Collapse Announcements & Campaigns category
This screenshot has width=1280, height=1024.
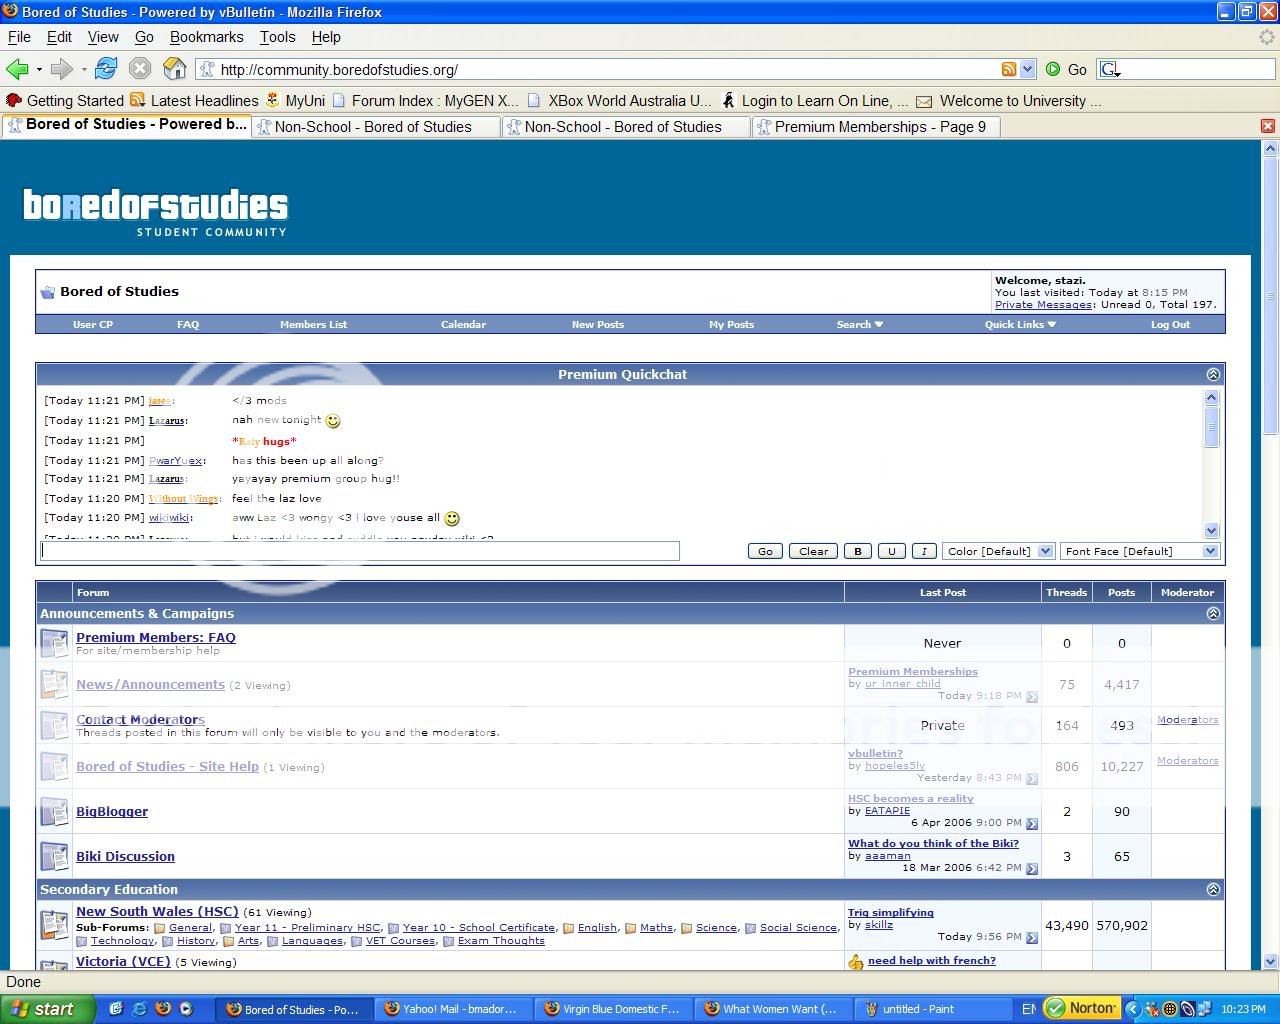point(1213,613)
